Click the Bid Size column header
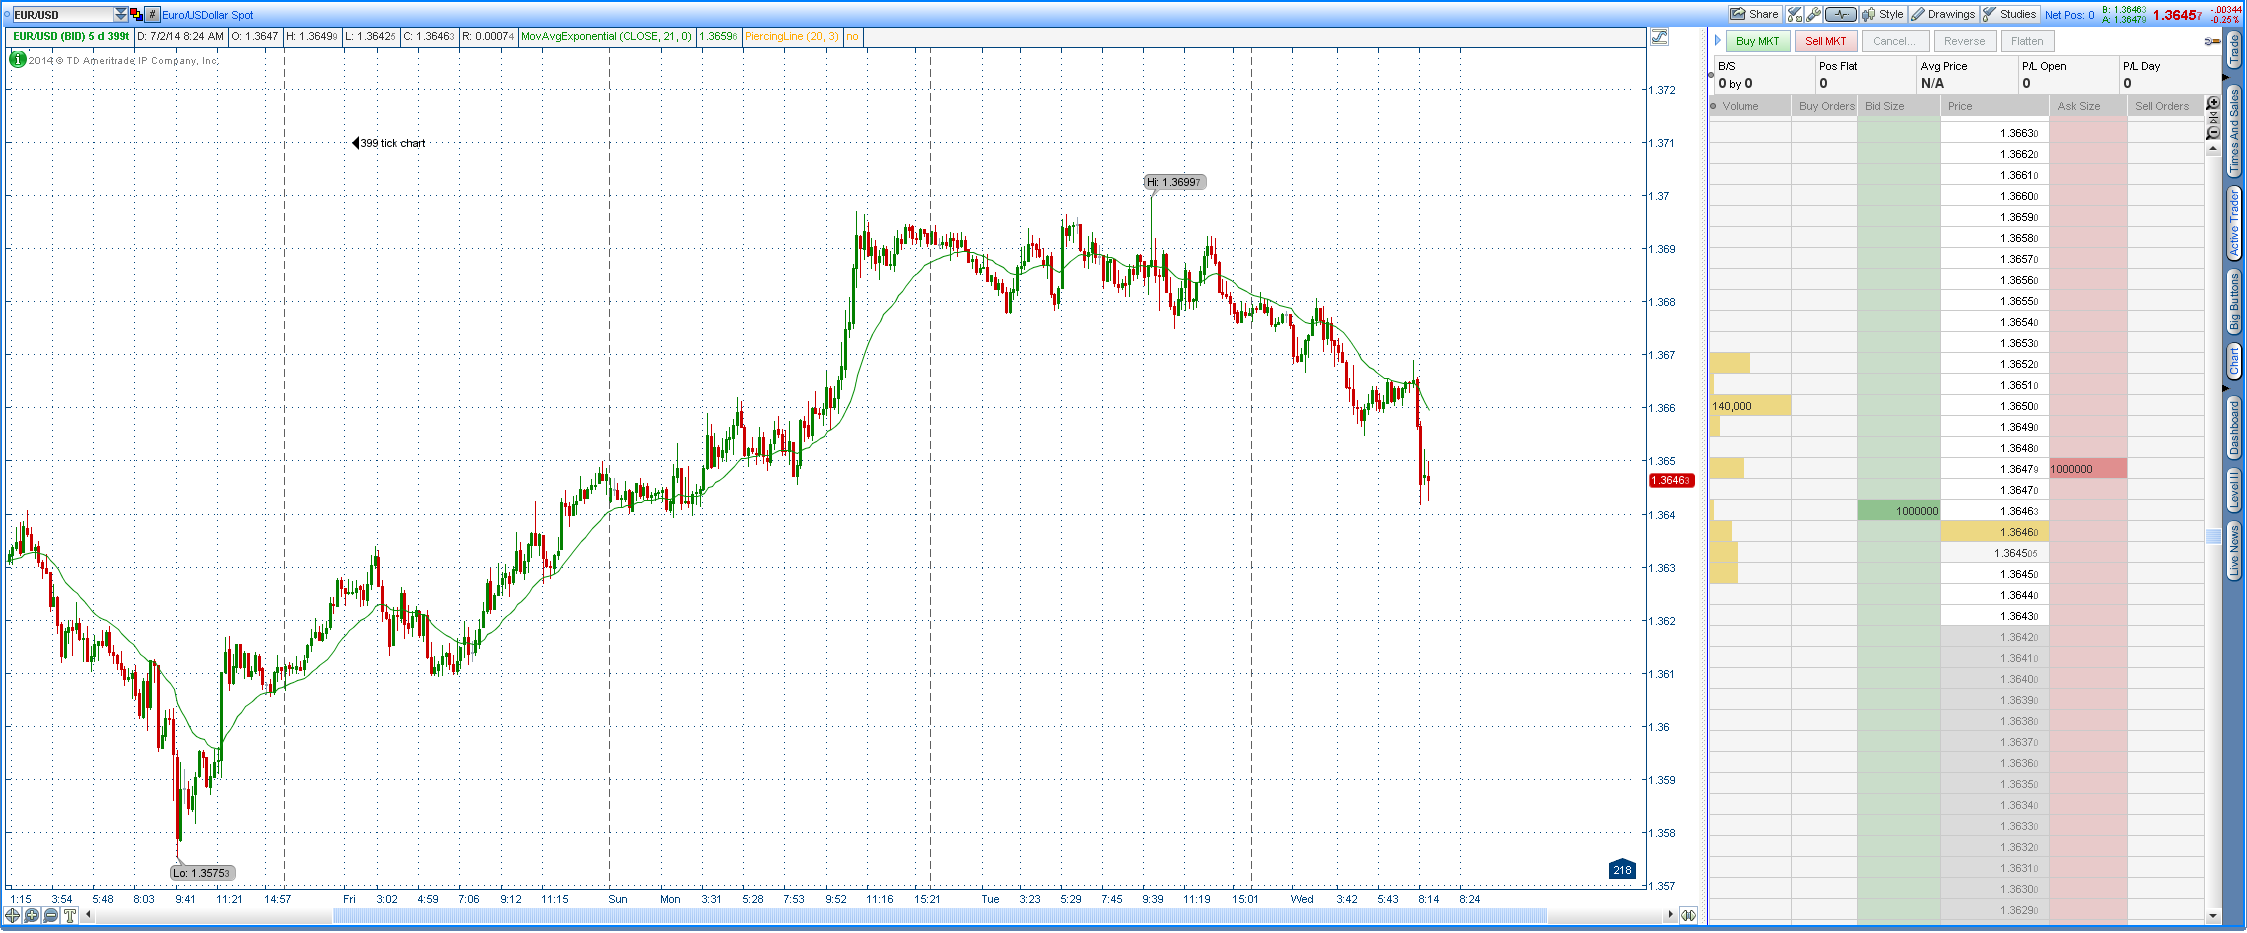Viewport: 2247px width, 933px height. pos(1899,106)
